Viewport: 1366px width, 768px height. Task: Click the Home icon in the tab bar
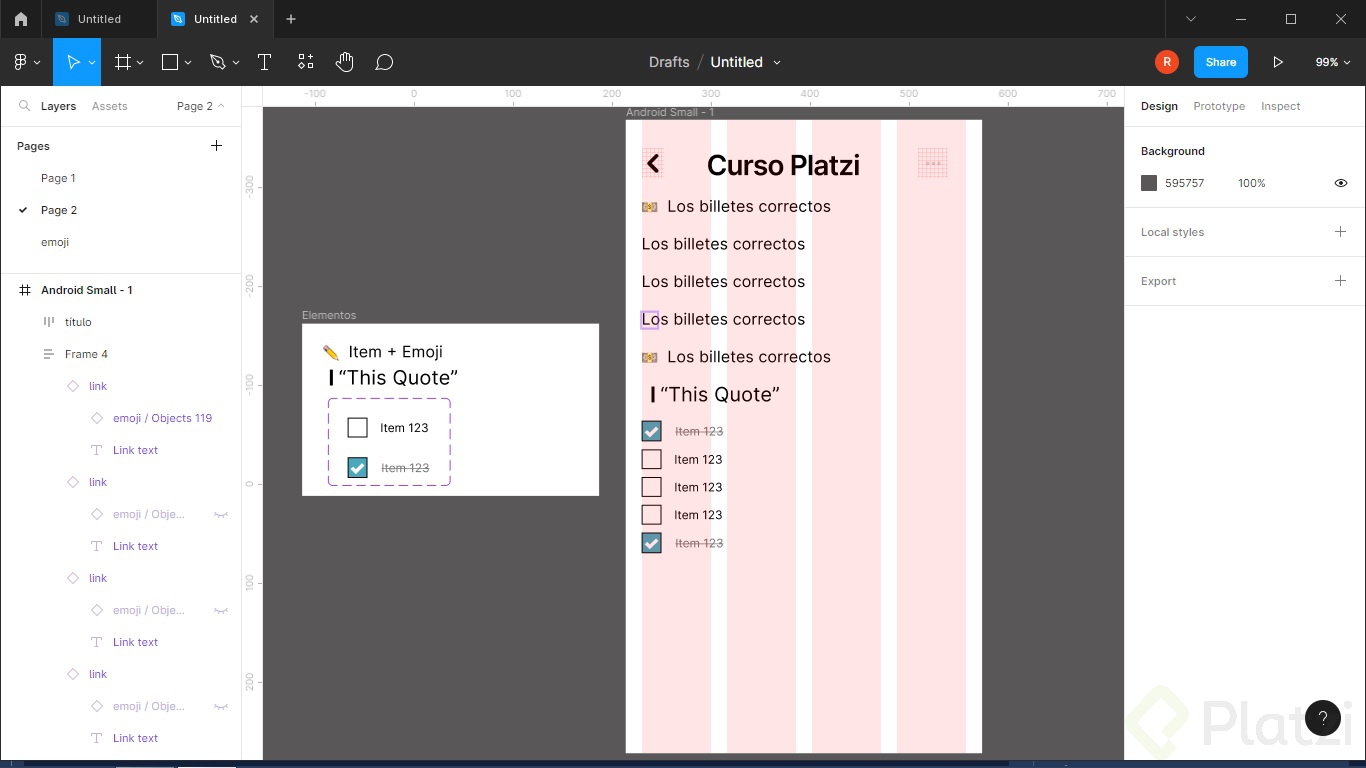pos(21,19)
